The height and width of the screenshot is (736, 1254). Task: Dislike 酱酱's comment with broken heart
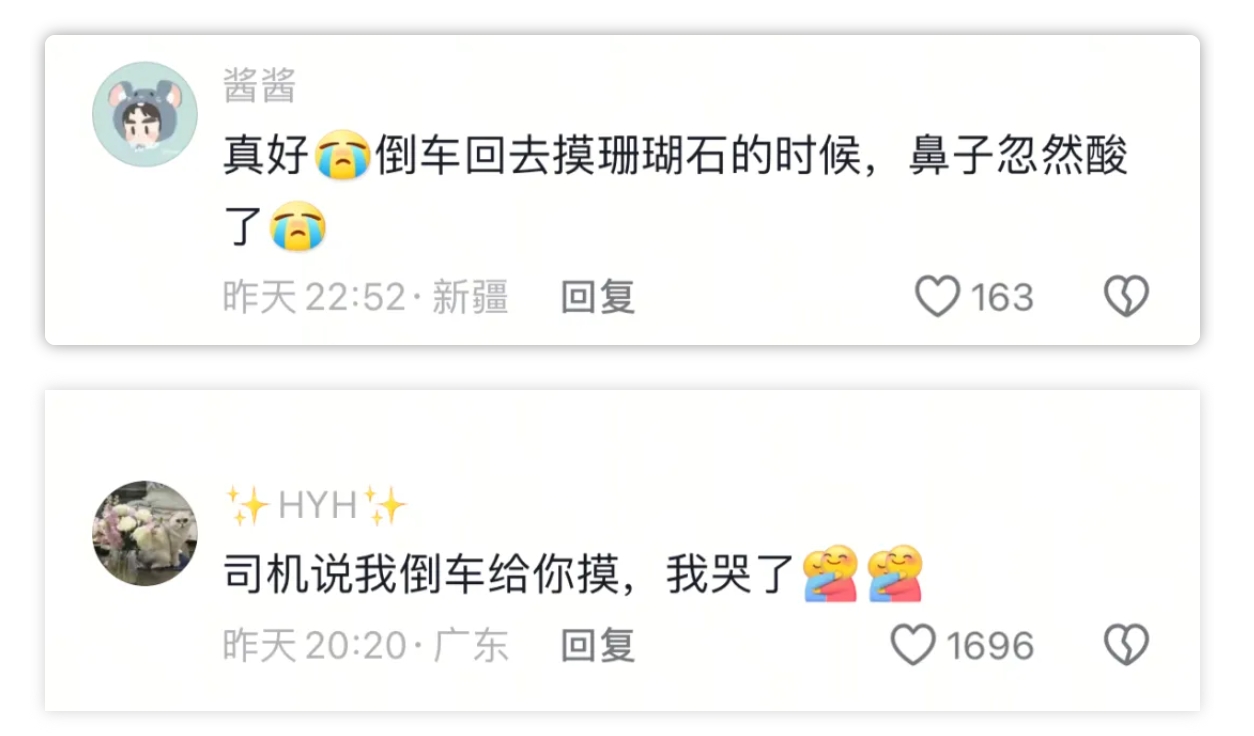(x=1126, y=298)
